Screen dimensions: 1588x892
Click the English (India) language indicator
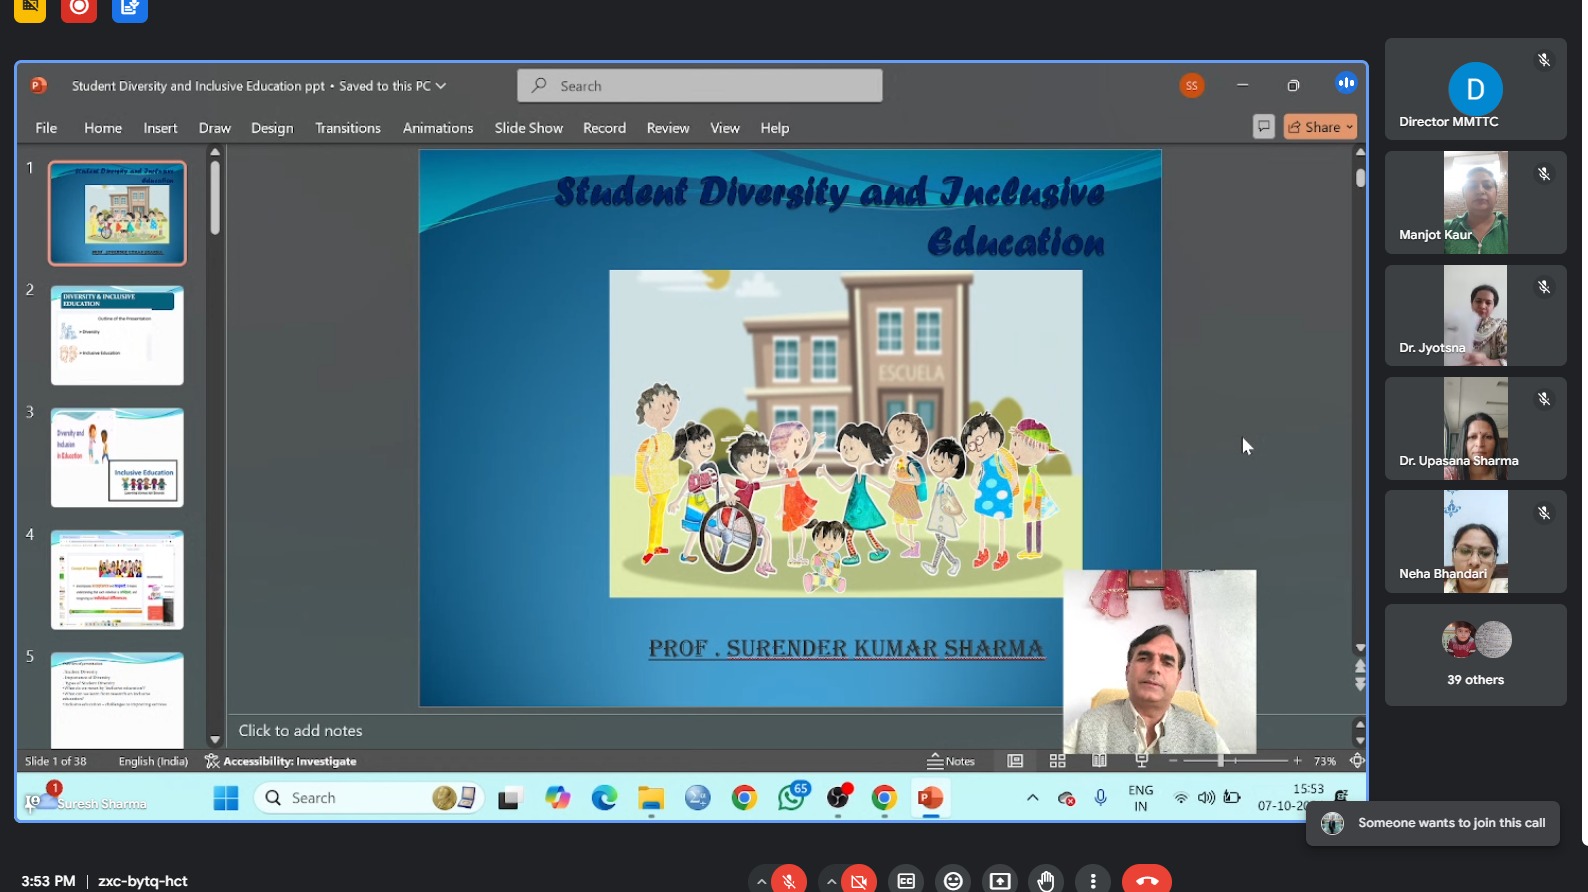point(153,761)
